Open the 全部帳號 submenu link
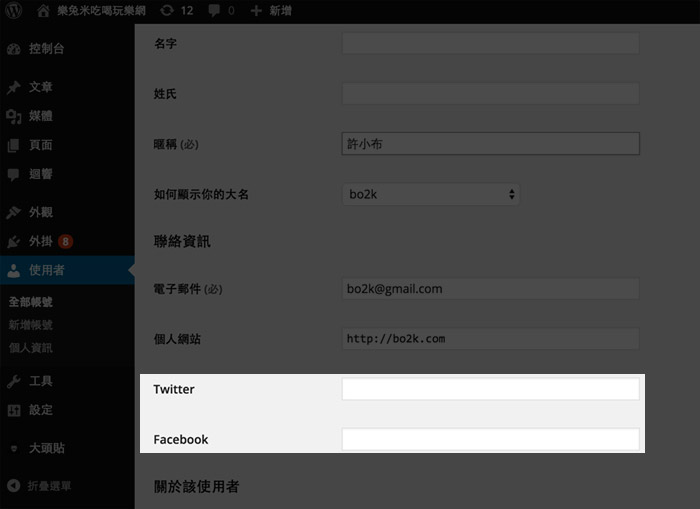The image size is (700, 509). (30, 302)
